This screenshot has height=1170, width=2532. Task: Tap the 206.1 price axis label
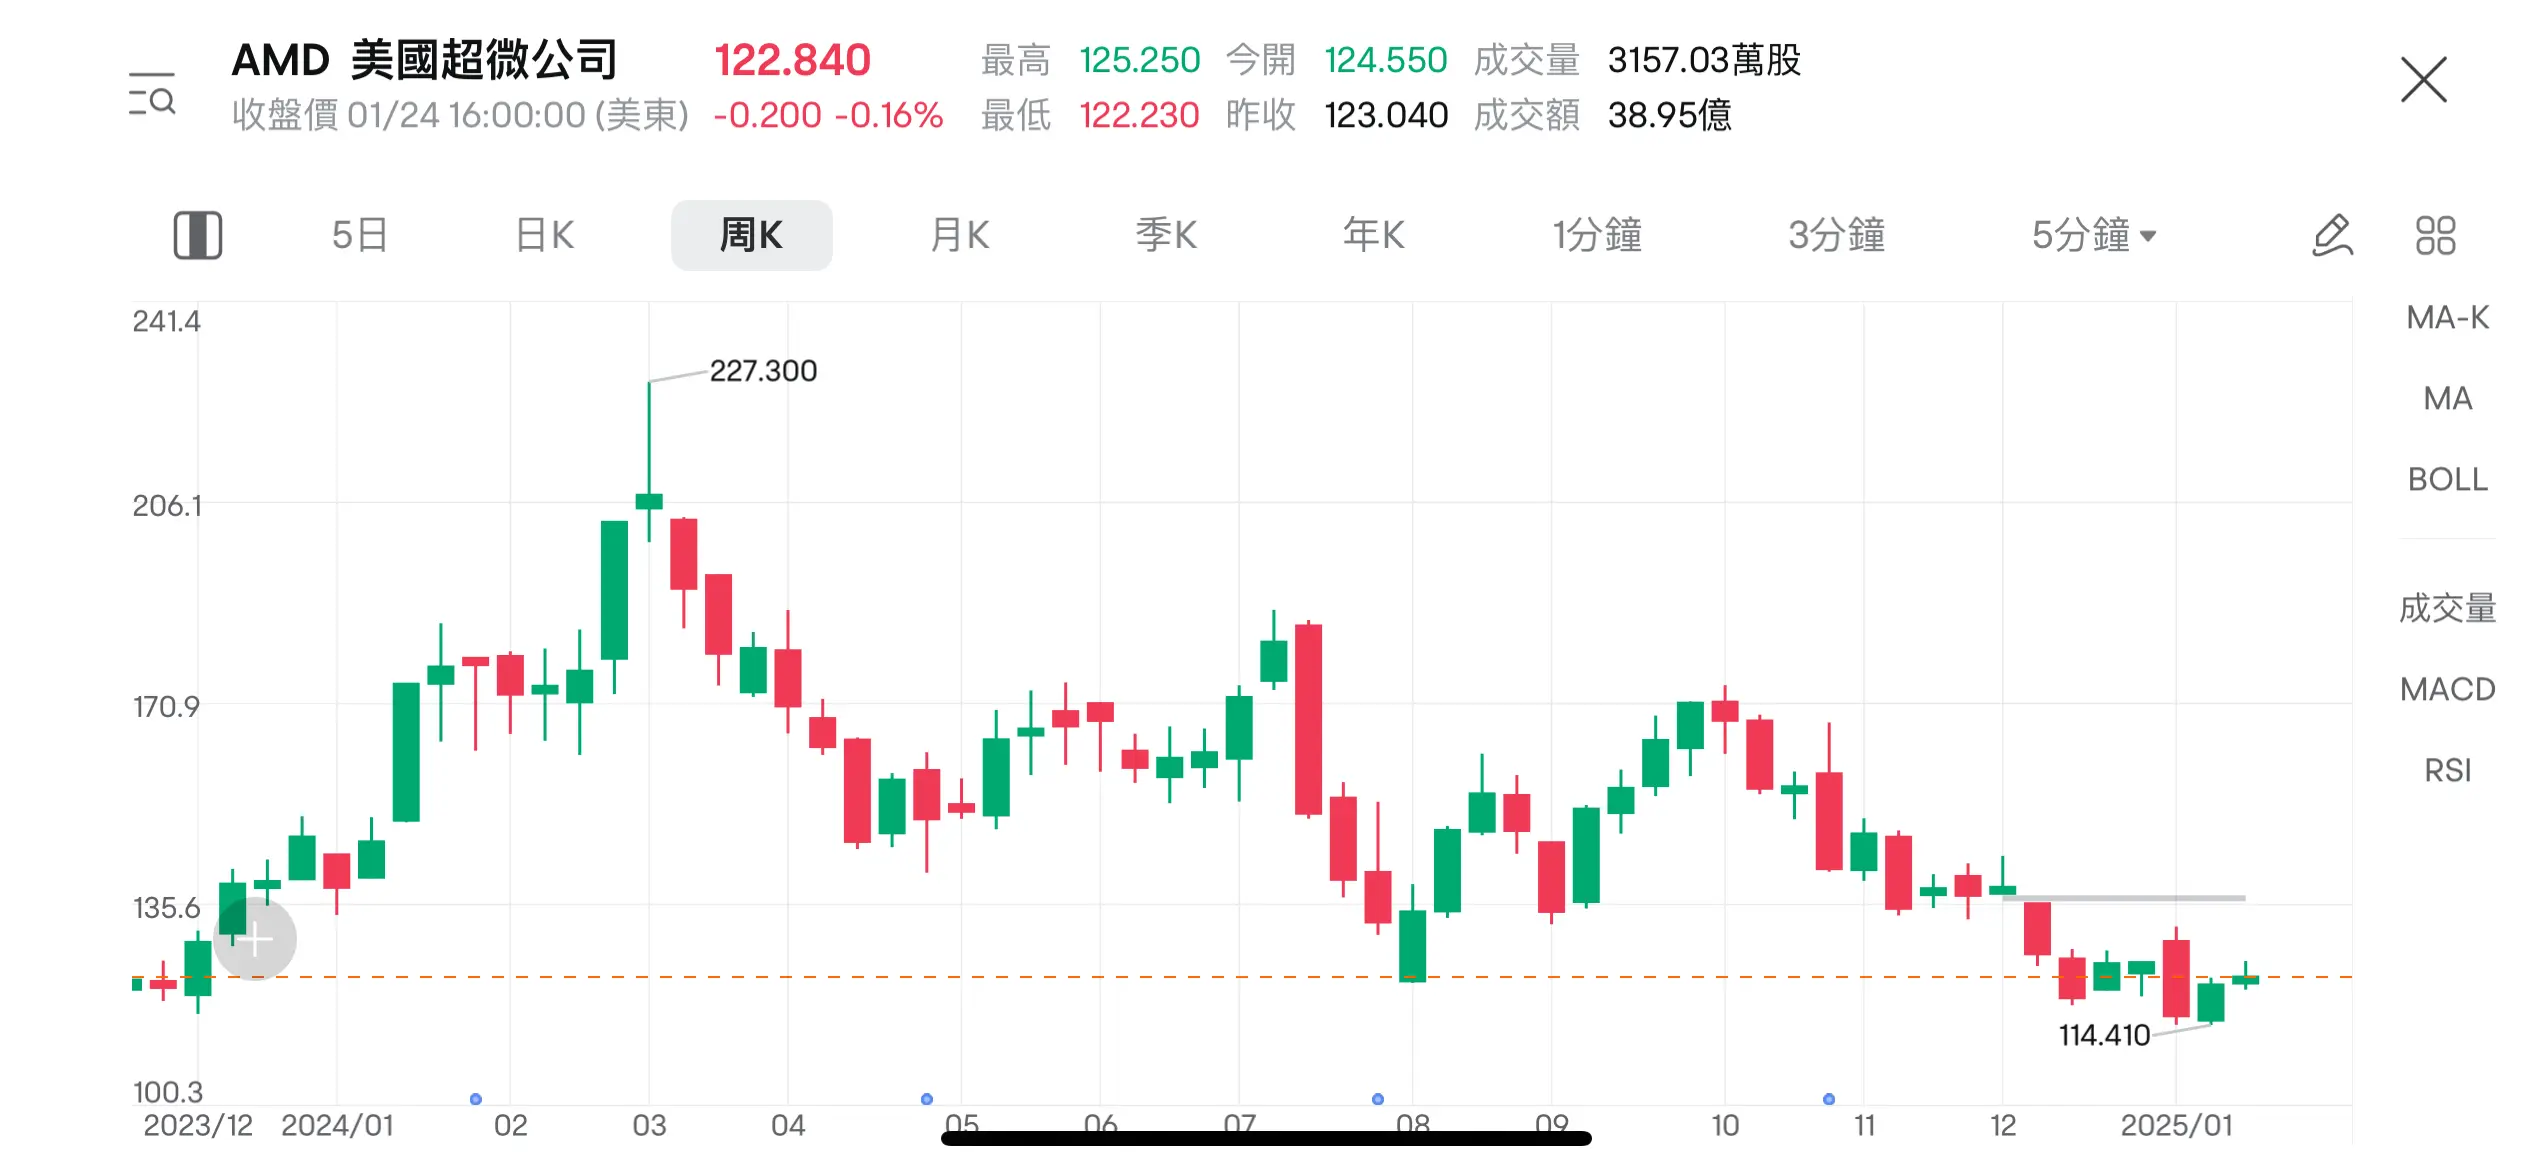click(166, 506)
